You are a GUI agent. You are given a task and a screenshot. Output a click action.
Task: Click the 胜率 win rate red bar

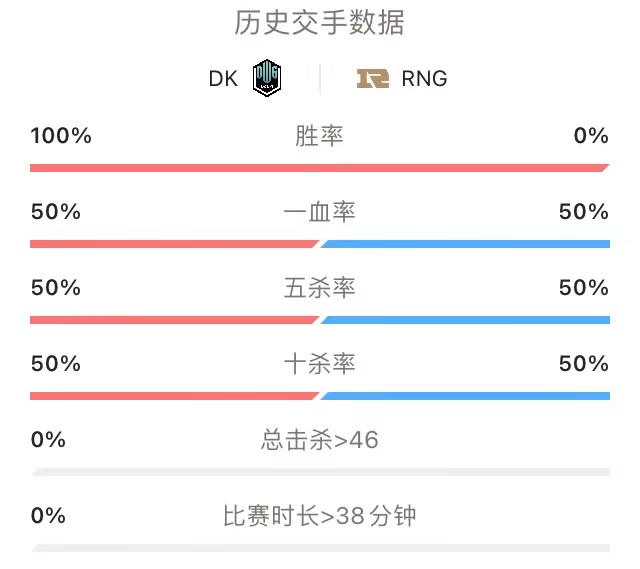[x=320, y=168]
